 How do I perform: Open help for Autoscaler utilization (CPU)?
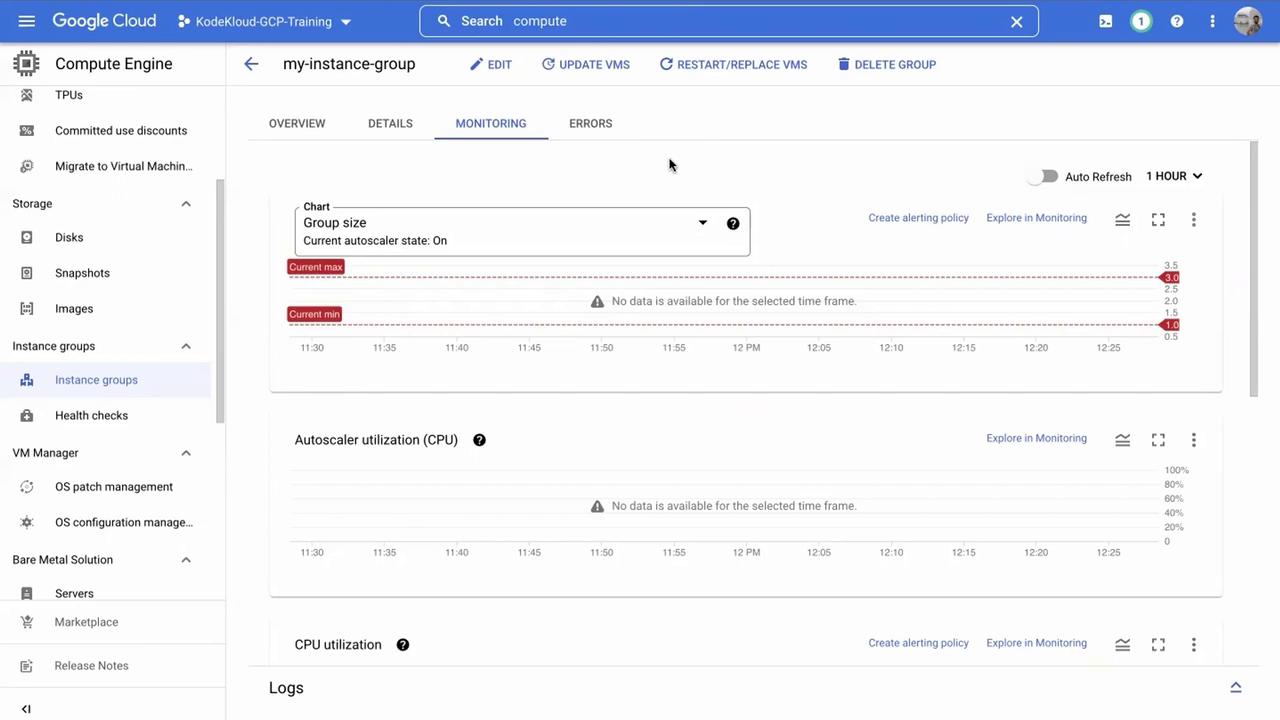479,440
